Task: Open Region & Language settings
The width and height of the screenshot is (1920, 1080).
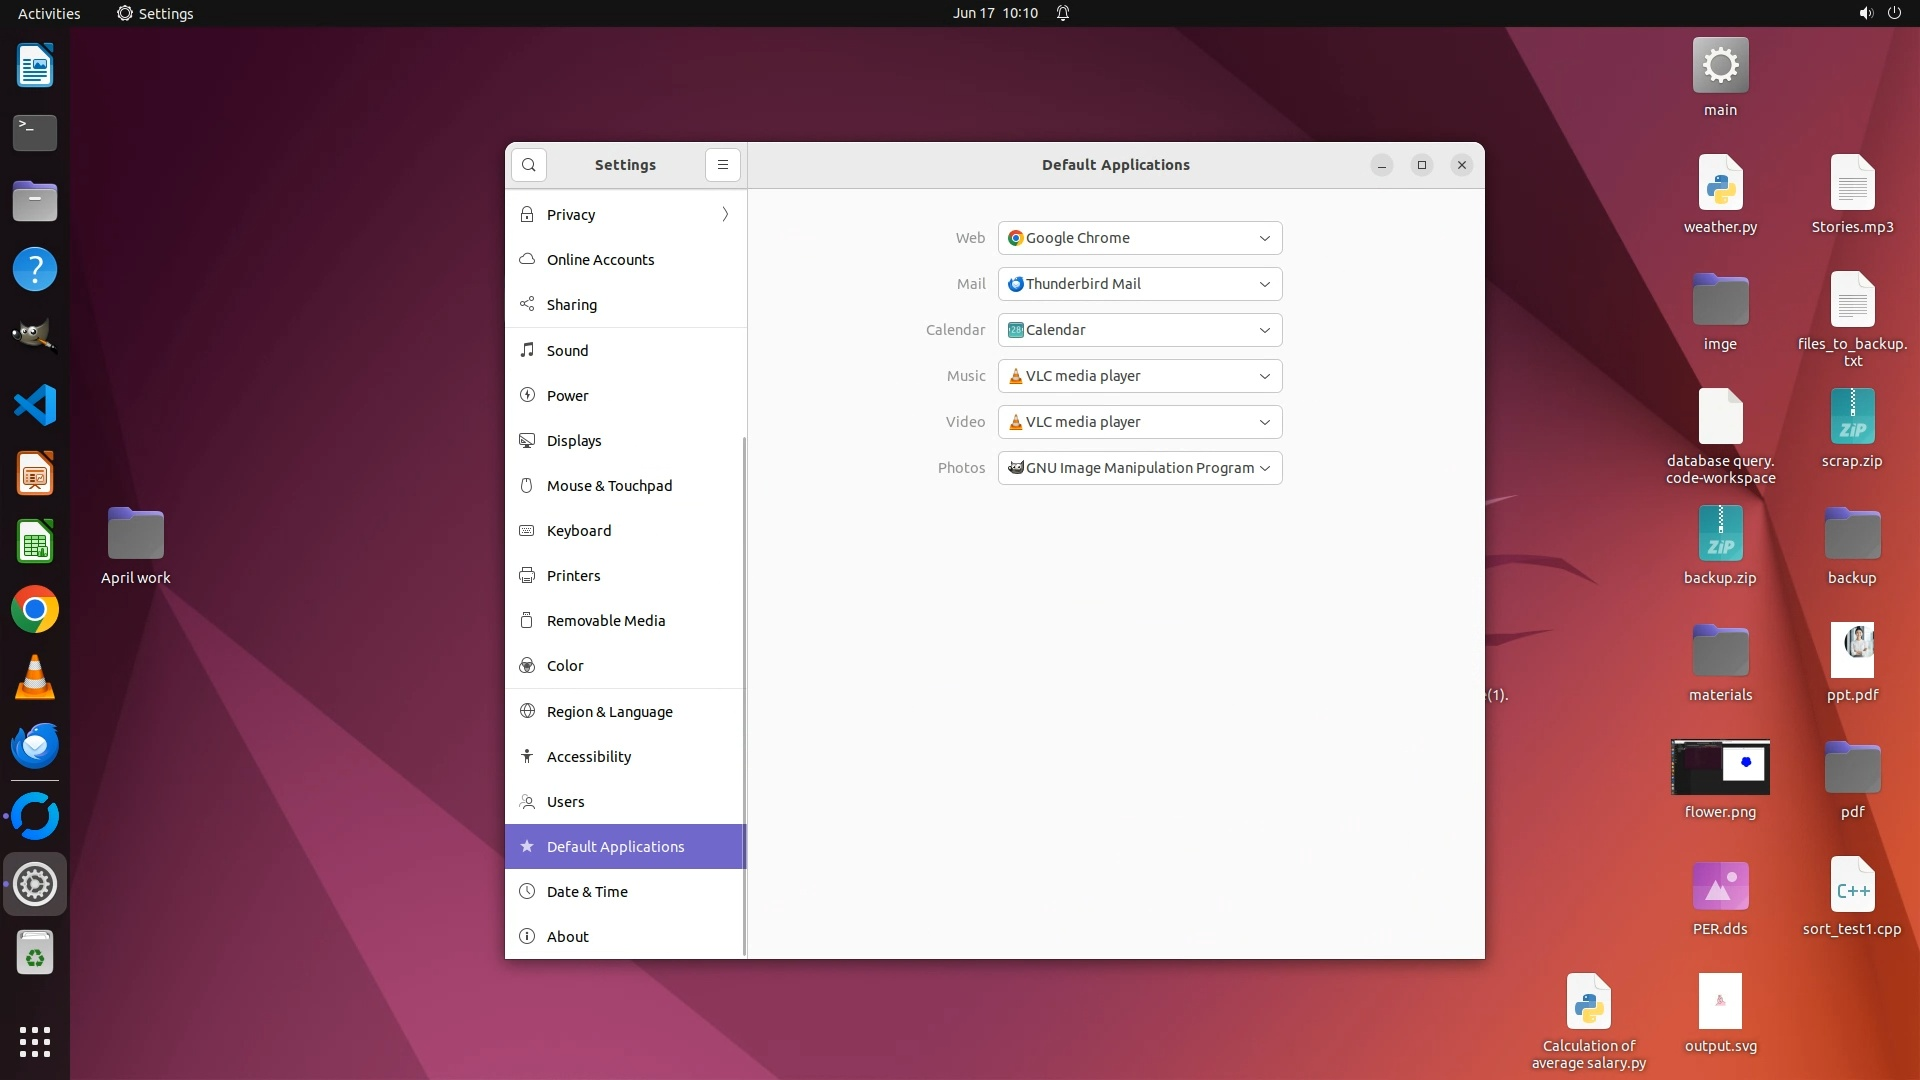Action: pos(609,712)
